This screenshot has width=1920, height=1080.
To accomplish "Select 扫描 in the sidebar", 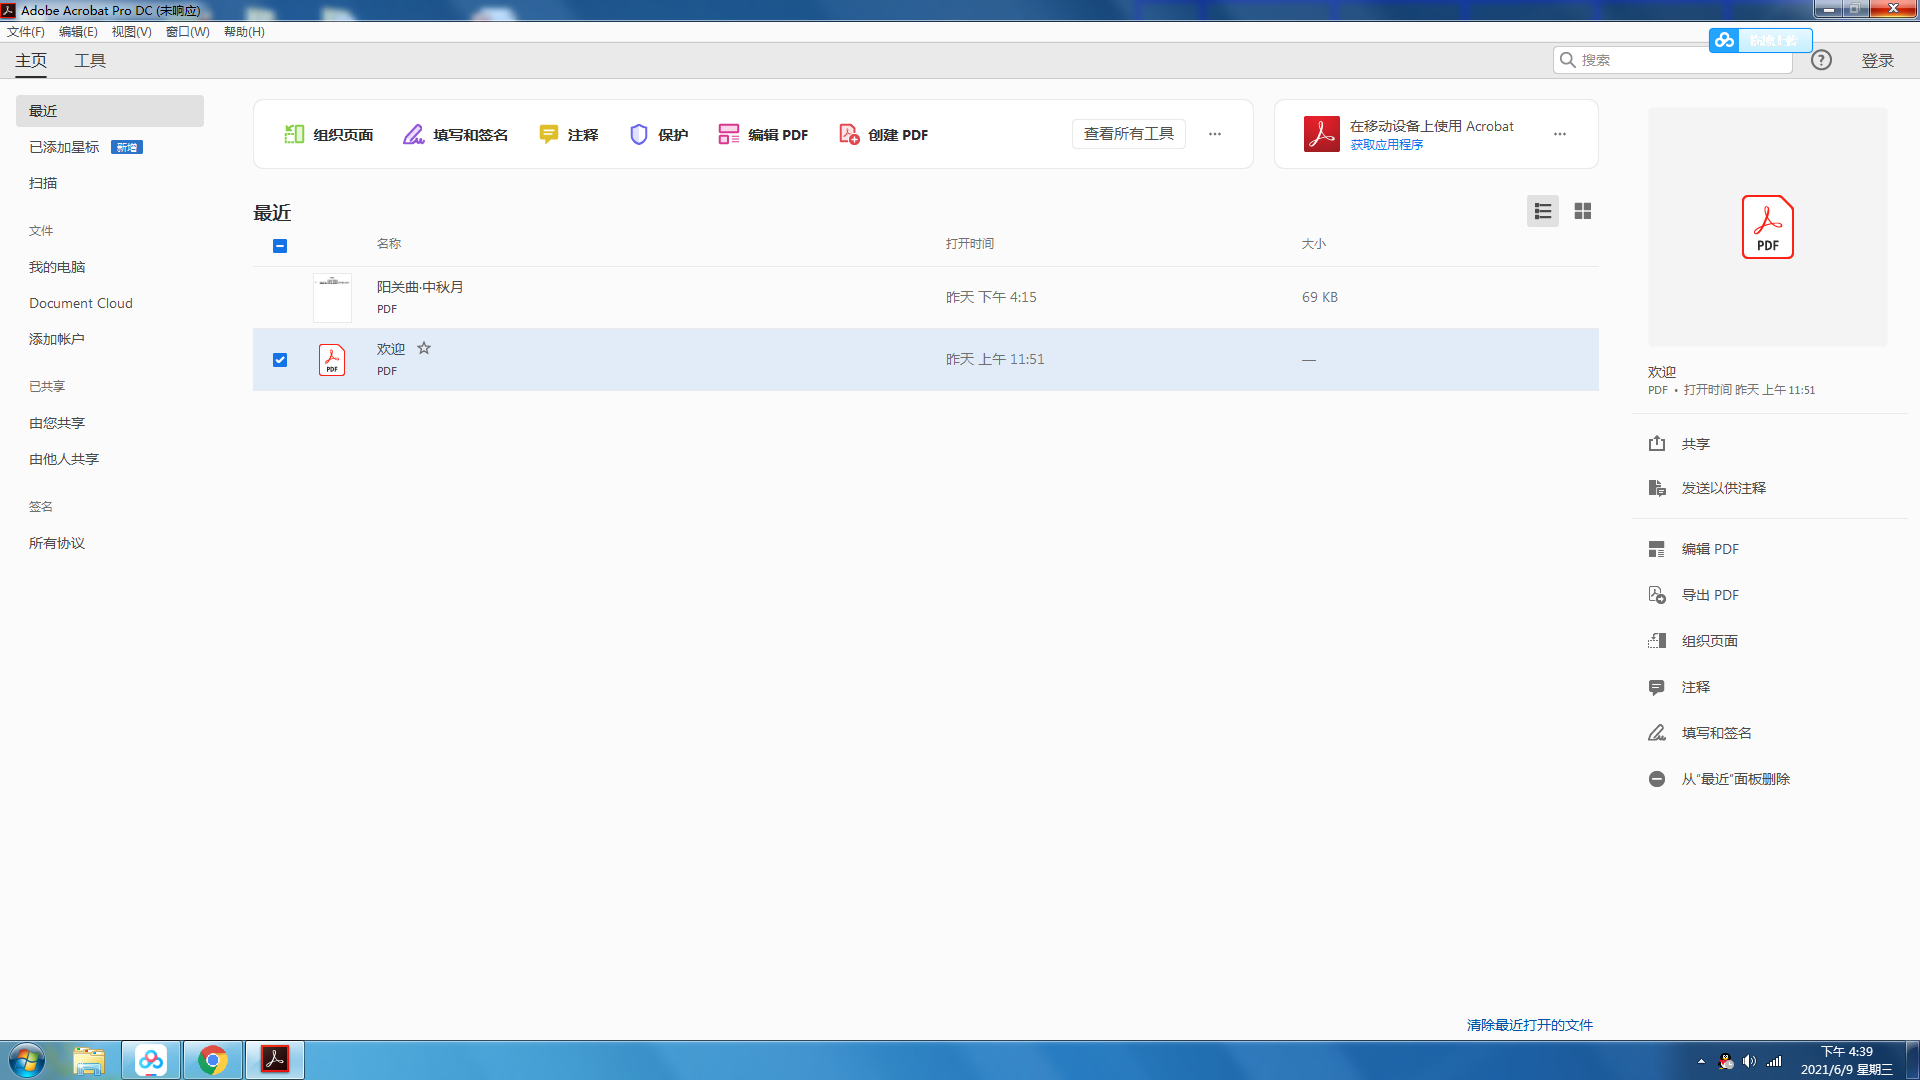I will (x=43, y=183).
